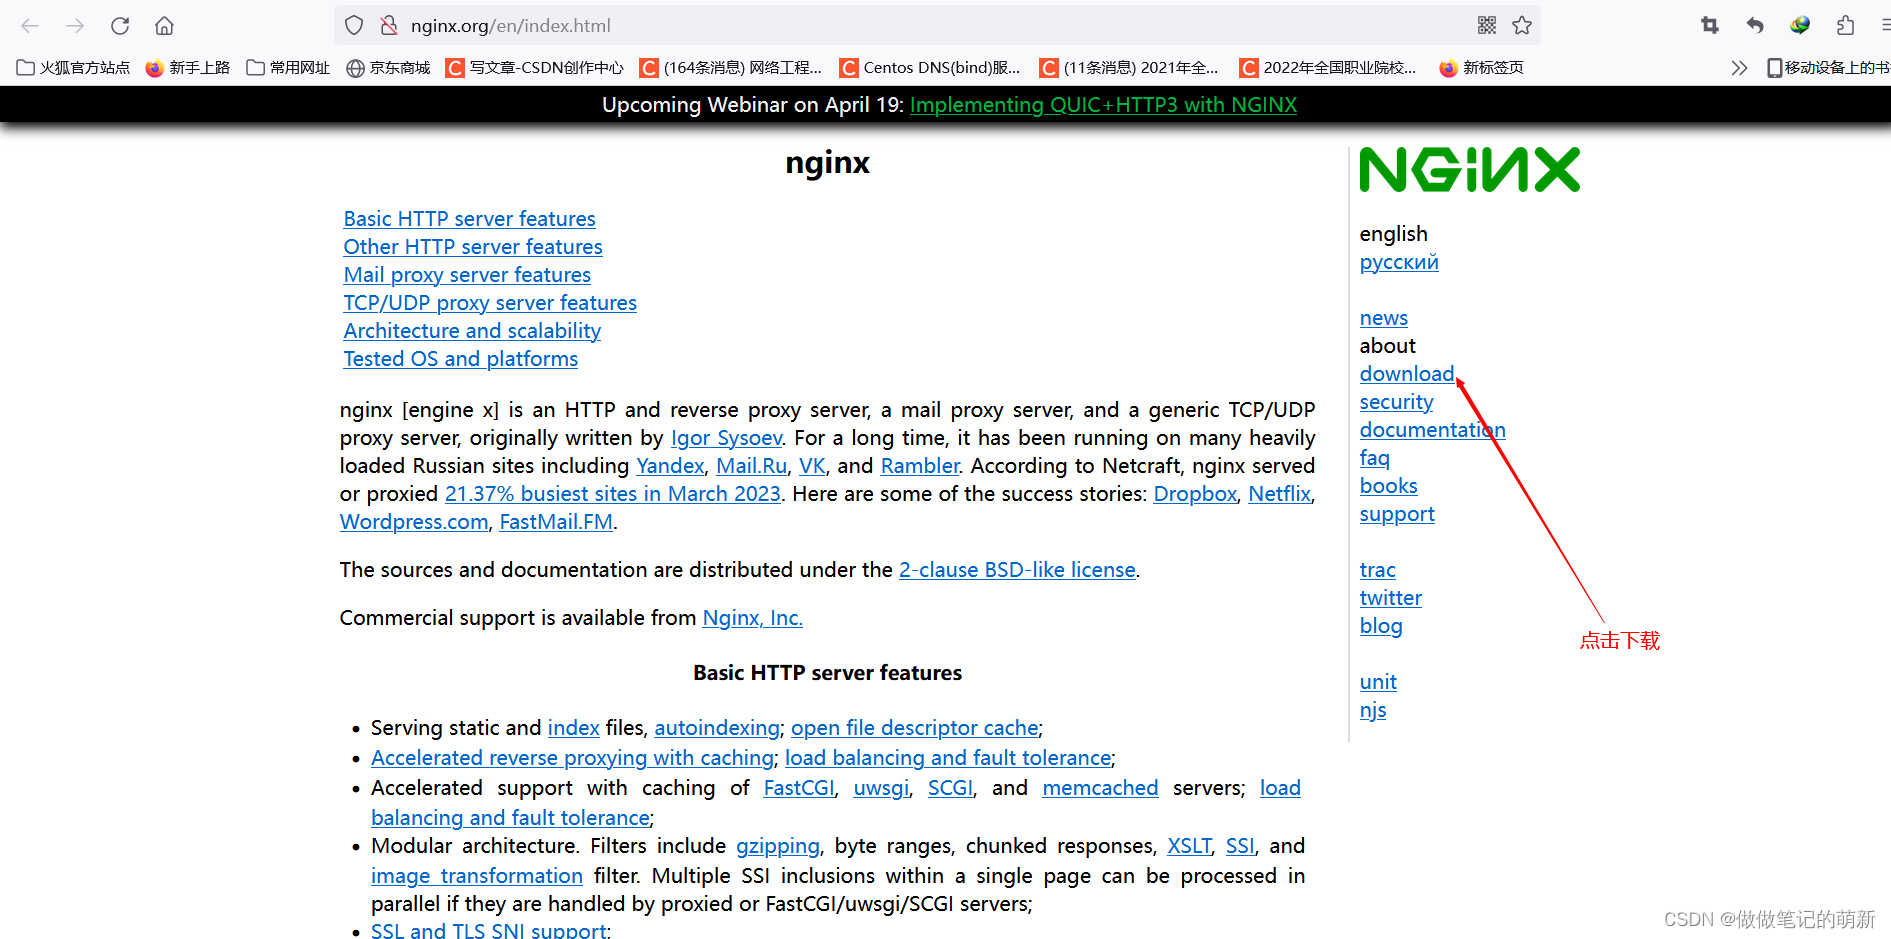Screen dimensions: 1891x939
Task: Open the blog link in sidebar
Action: click(1381, 626)
